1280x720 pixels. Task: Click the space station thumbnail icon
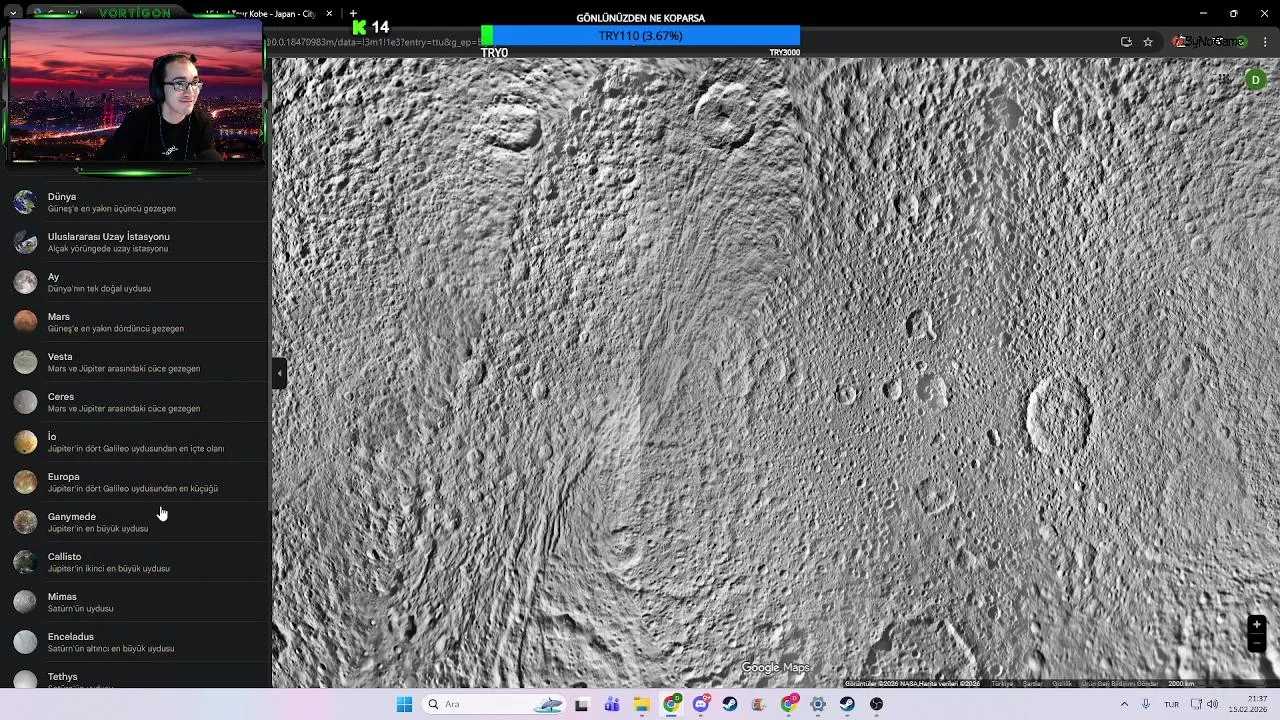pyautogui.click(x=25, y=242)
